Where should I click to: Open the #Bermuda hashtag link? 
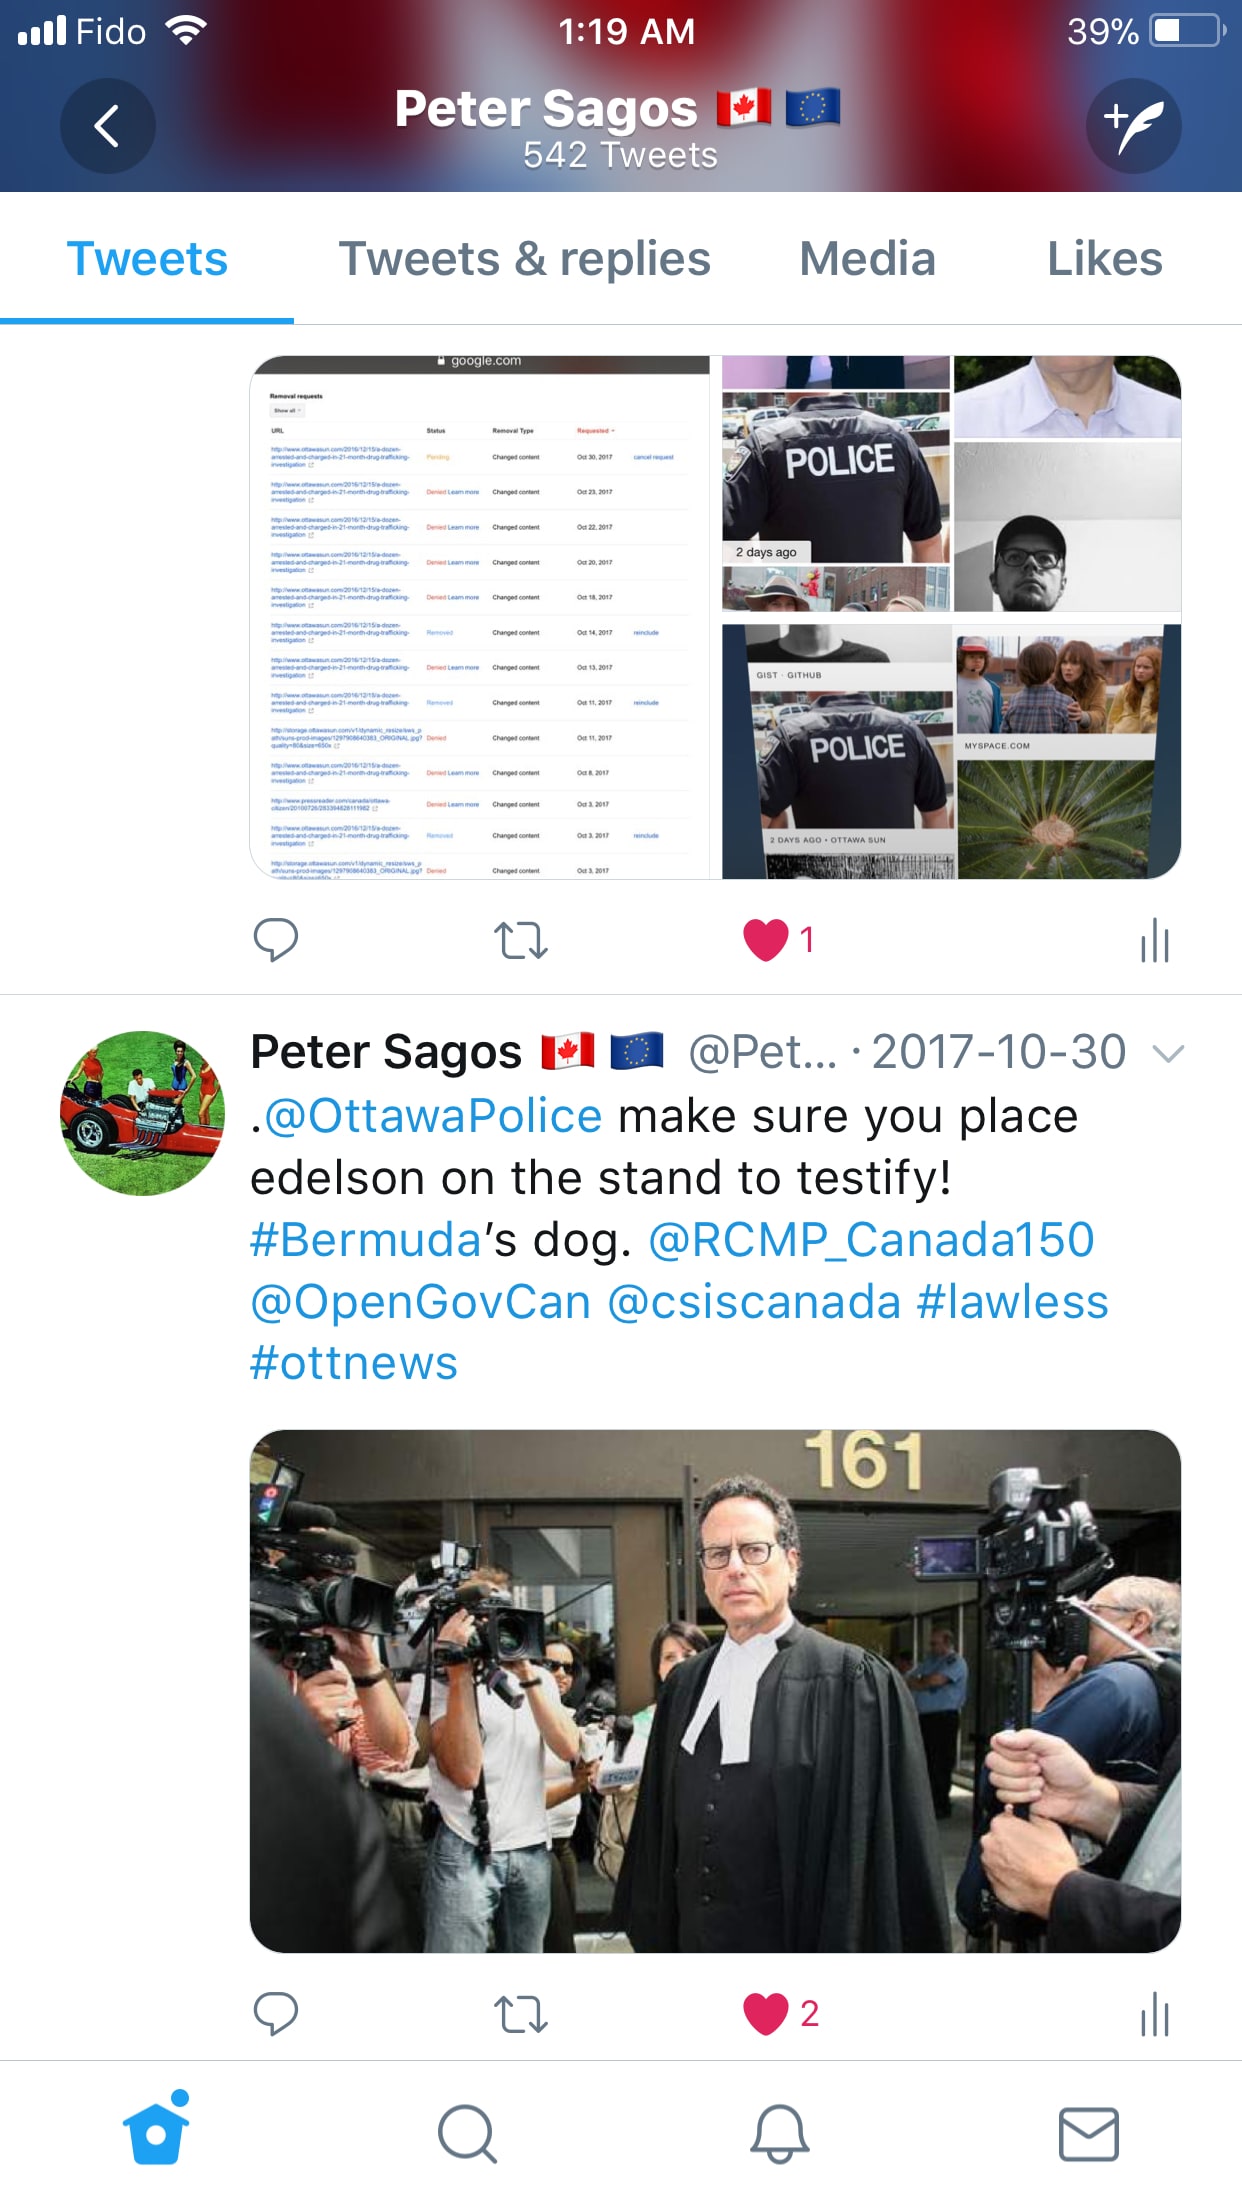pos(366,1240)
